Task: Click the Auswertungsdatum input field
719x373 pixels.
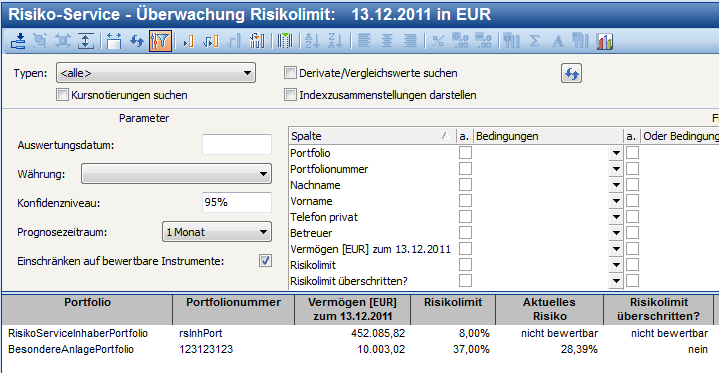Action: click(x=237, y=145)
